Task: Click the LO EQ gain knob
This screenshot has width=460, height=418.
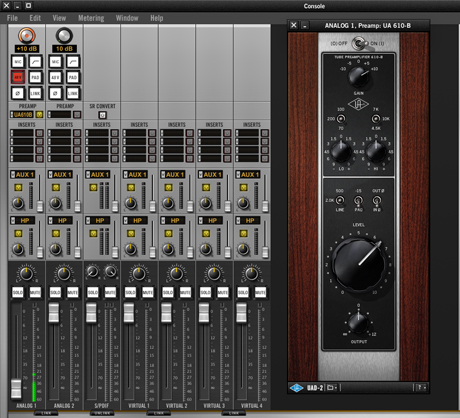Action: click(341, 152)
